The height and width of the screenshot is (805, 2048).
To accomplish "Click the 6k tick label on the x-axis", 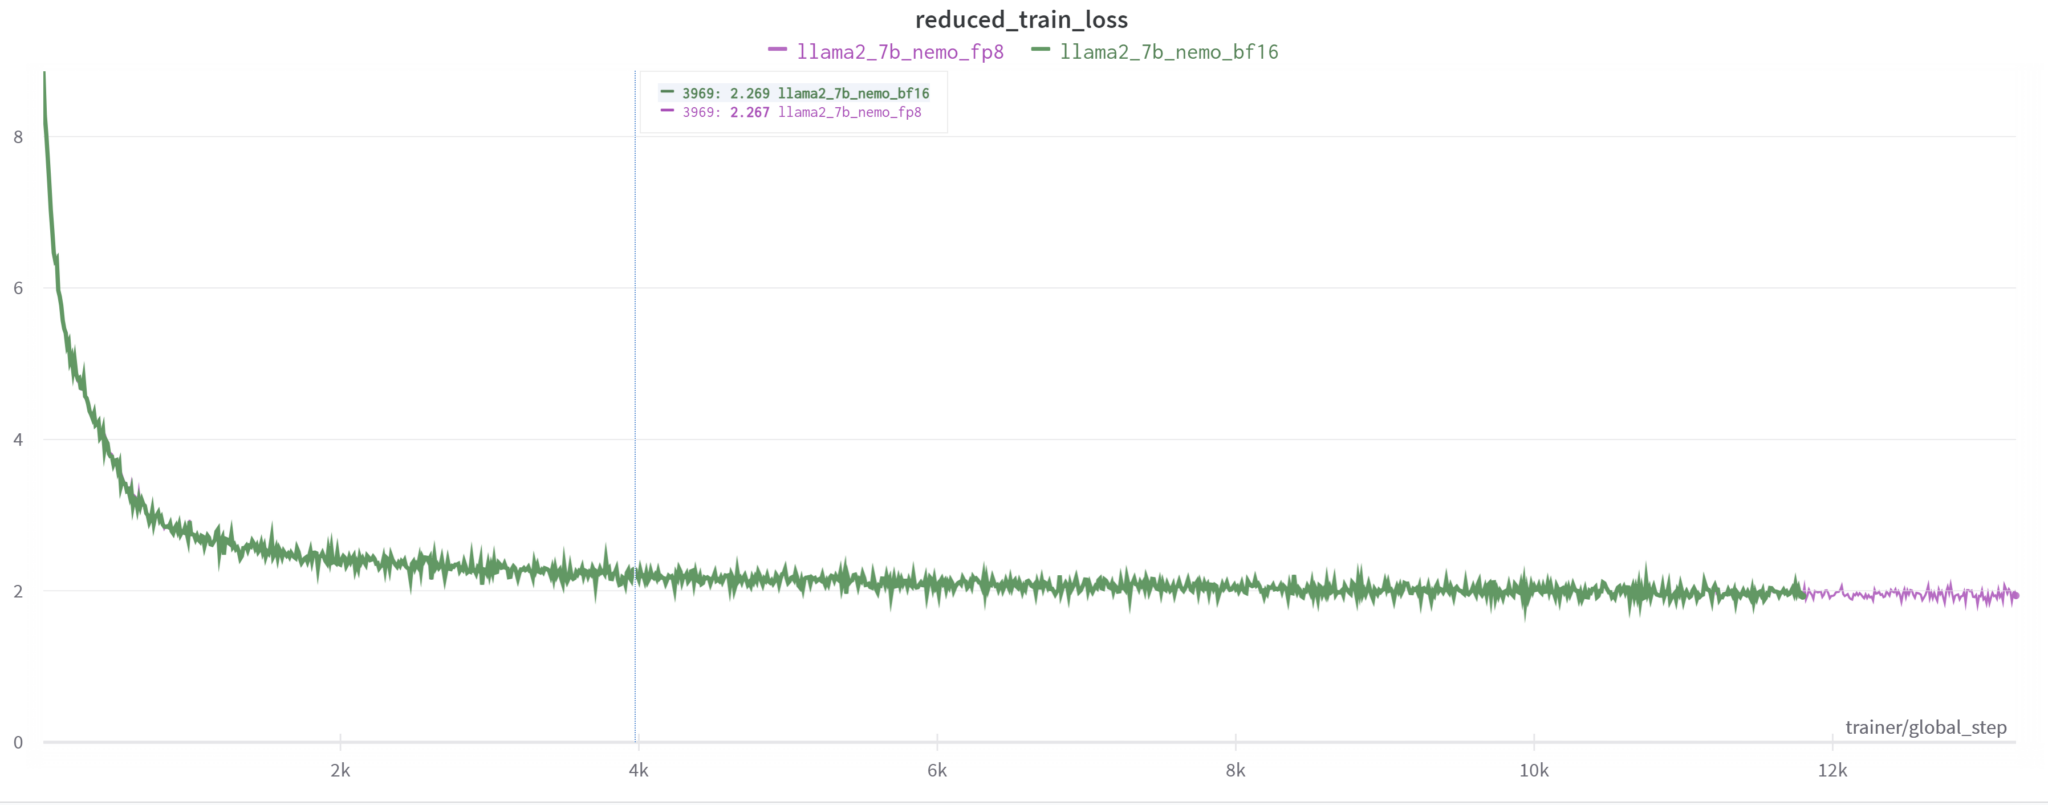I will click(937, 770).
